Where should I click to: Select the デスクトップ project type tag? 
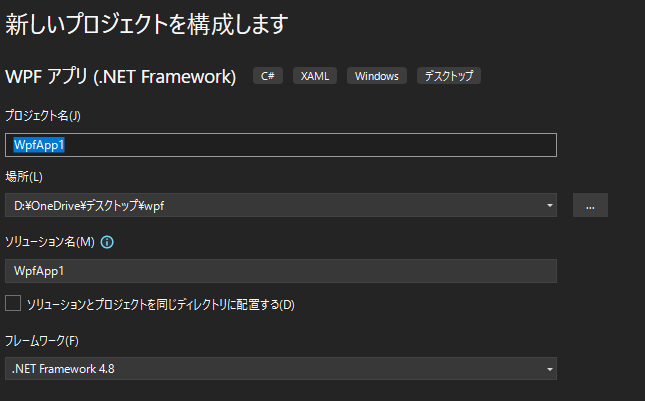click(x=449, y=76)
